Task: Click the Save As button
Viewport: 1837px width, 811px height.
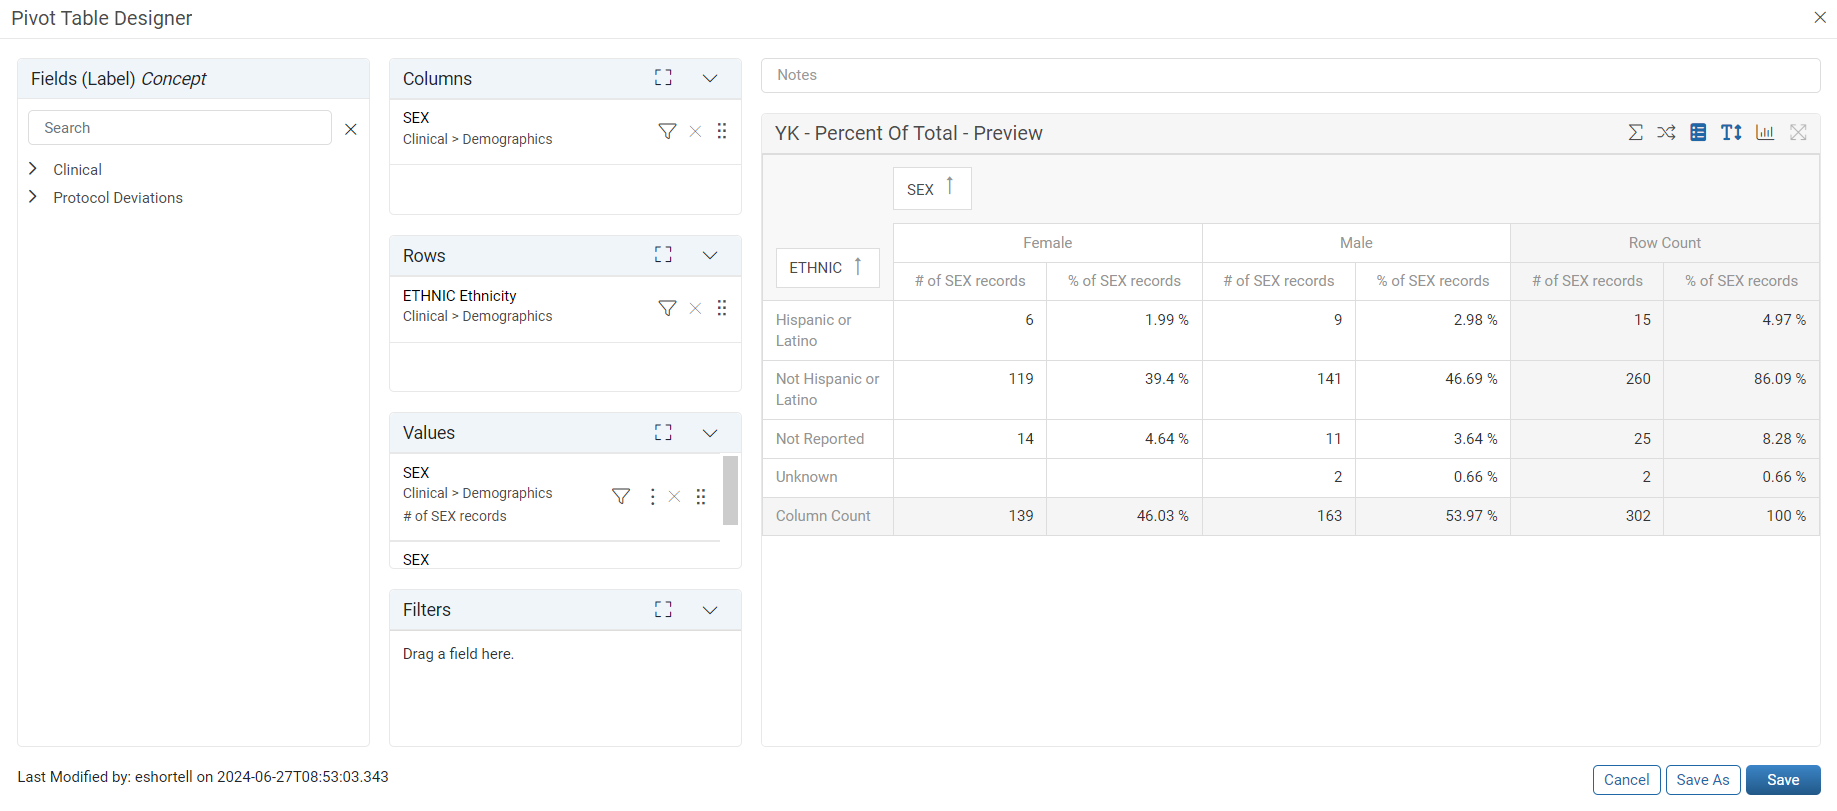Action: click(x=1703, y=780)
